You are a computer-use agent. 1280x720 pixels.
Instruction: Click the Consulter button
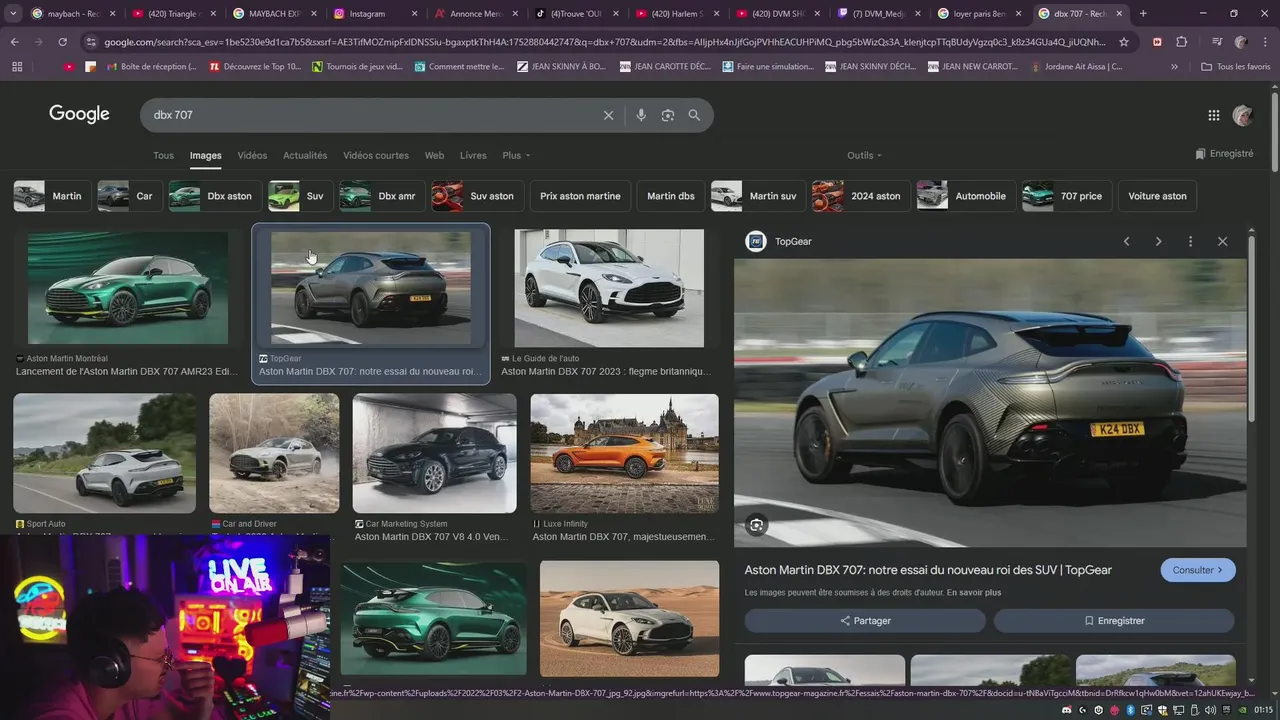(1198, 570)
